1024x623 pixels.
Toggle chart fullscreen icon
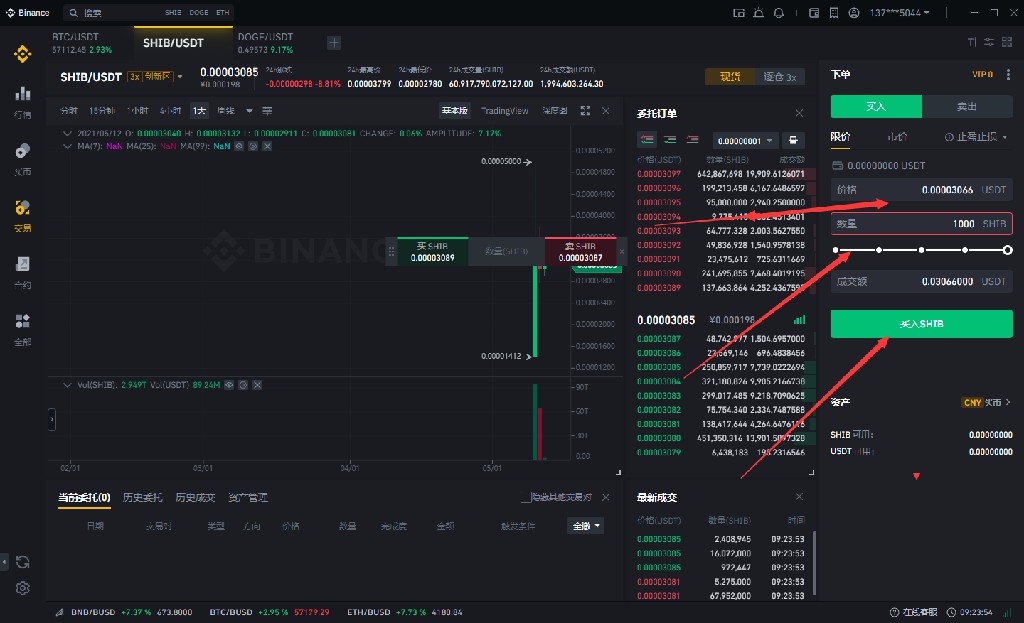click(x=585, y=110)
